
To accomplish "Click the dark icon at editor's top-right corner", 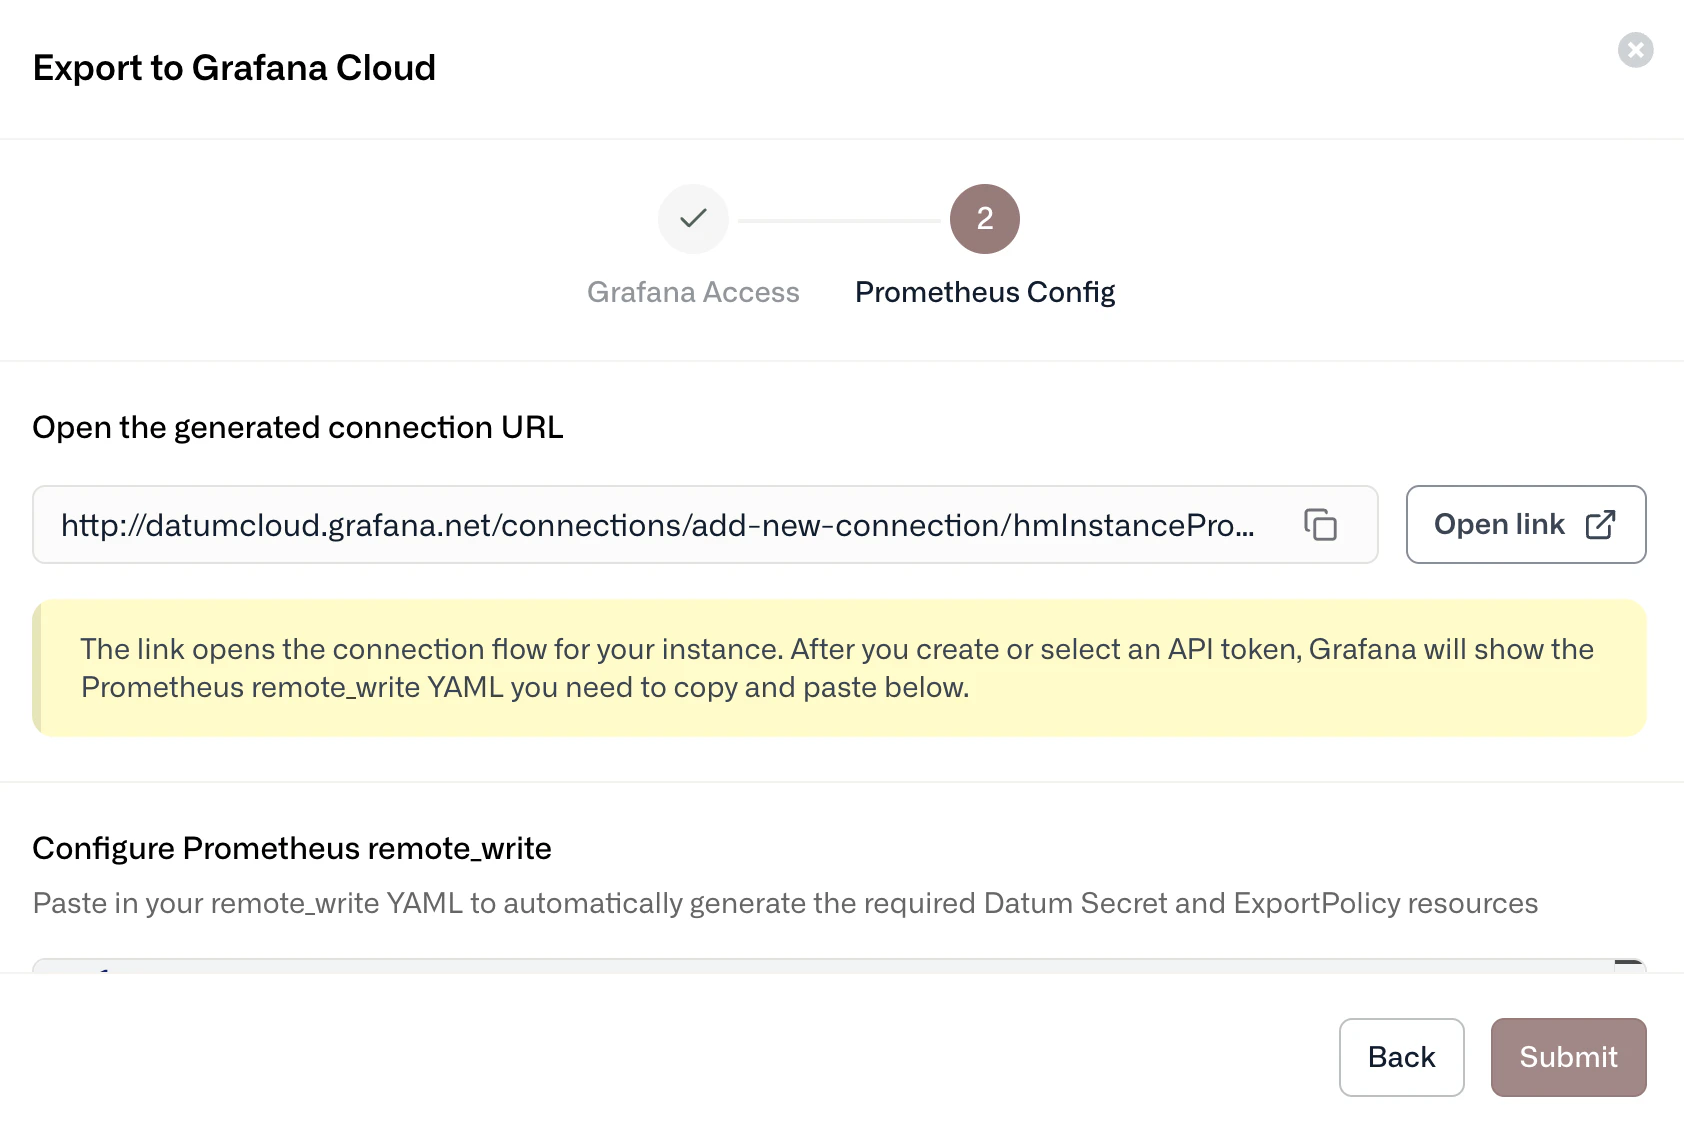I will click(1629, 965).
